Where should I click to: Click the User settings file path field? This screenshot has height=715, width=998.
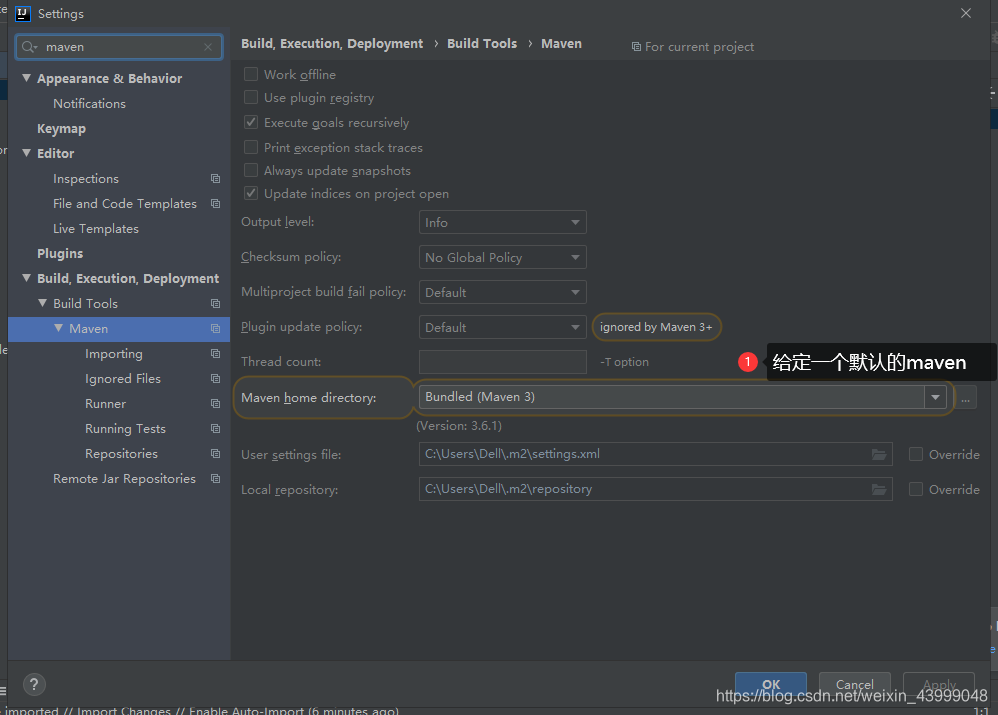[x=656, y=455]
